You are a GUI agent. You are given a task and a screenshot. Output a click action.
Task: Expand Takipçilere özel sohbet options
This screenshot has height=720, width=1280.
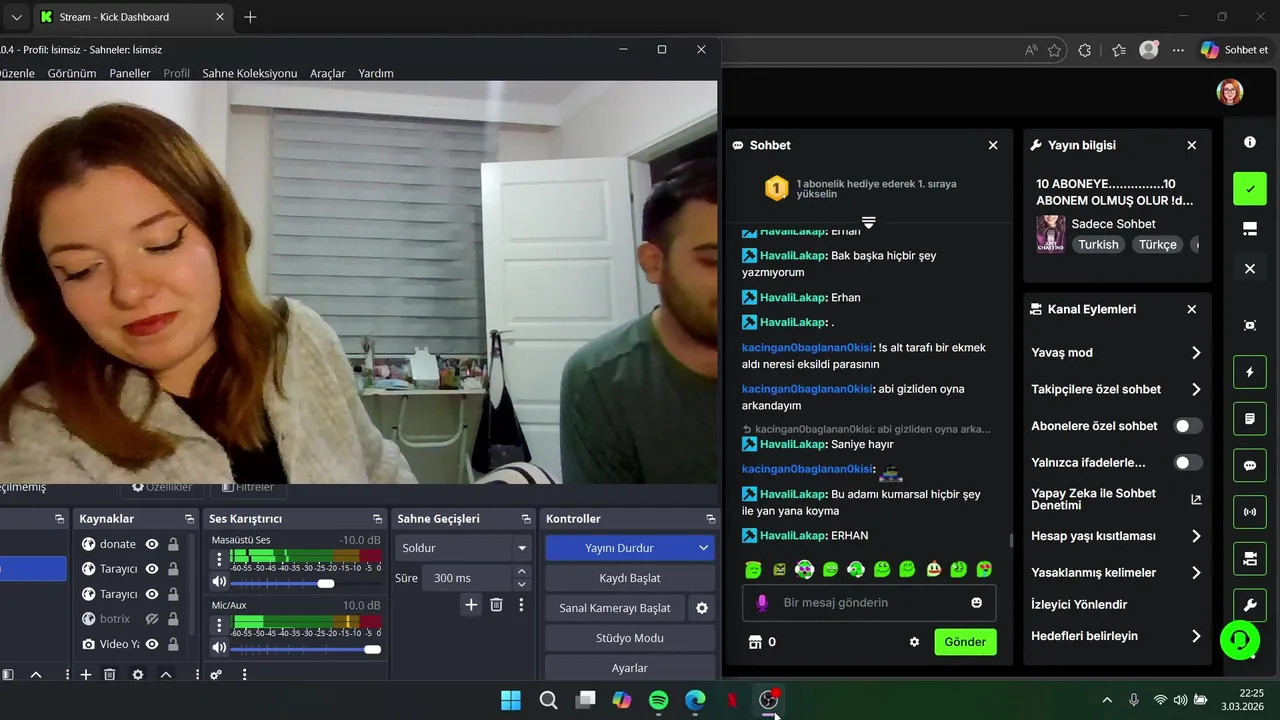coord(1196,390)
